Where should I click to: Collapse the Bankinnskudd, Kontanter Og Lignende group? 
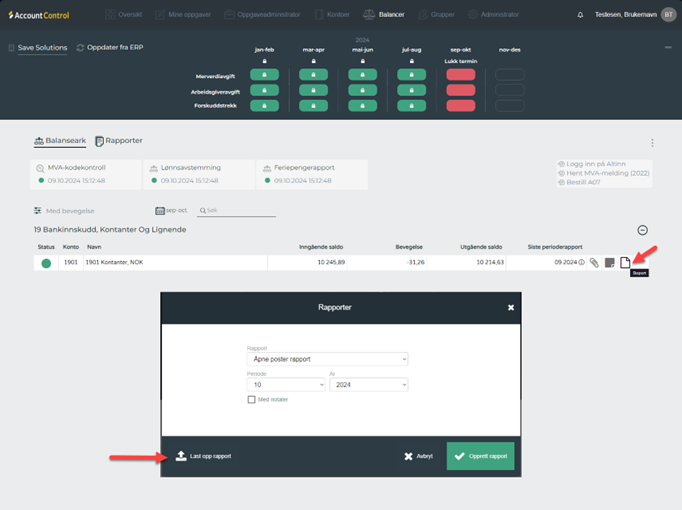pos(642,230)
